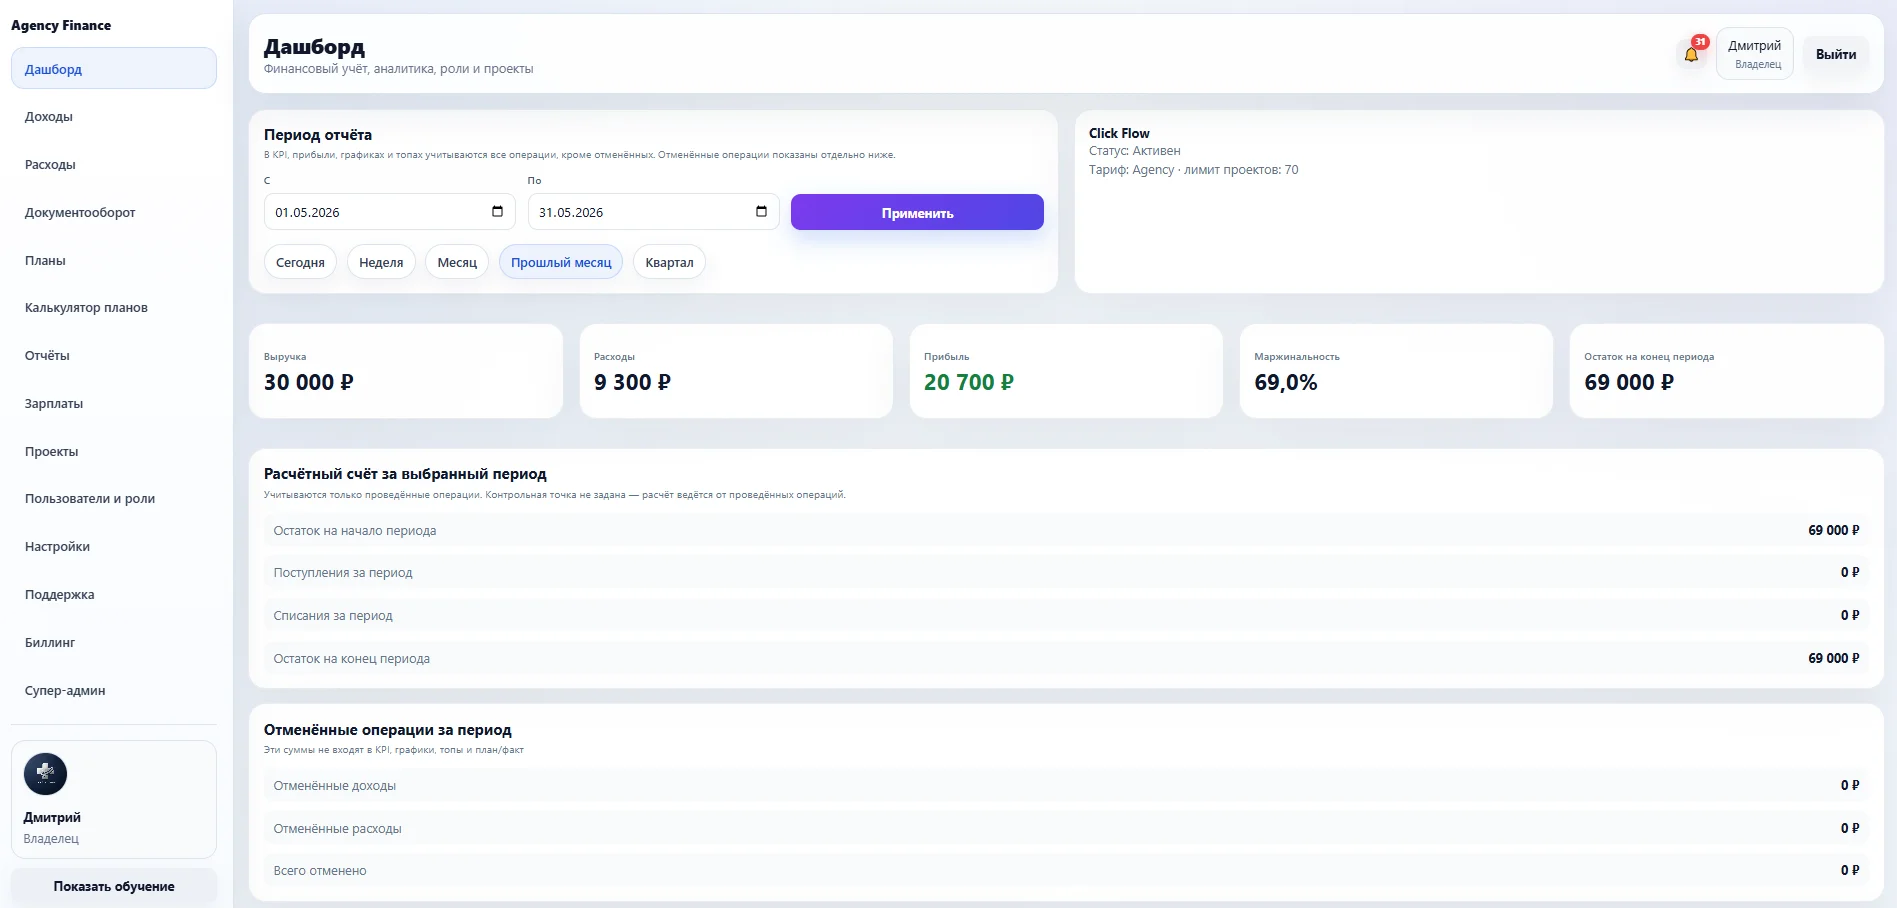This screenshot has width=1897, height=908.
Task: Click the Маржинальность 69,0% card
Action: click(1396, 371)
